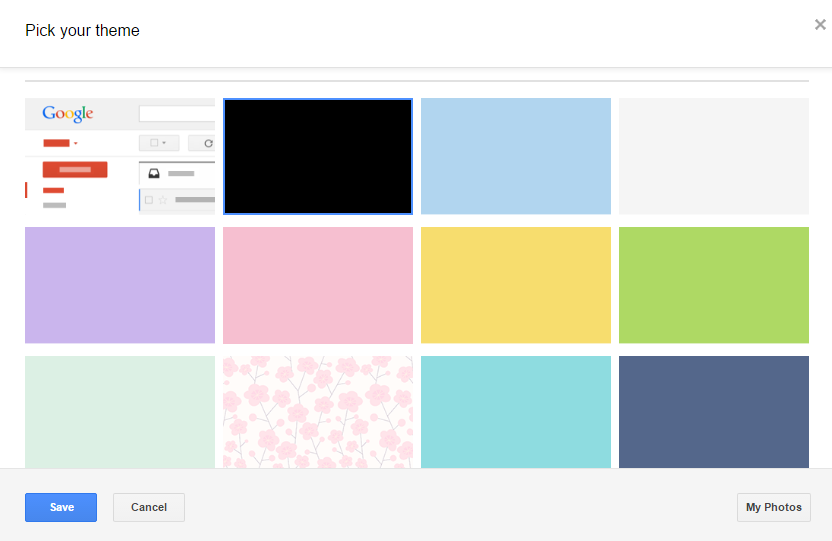Pick the dark slate blue theme swatch
The image size is (832, 541).
714,412
